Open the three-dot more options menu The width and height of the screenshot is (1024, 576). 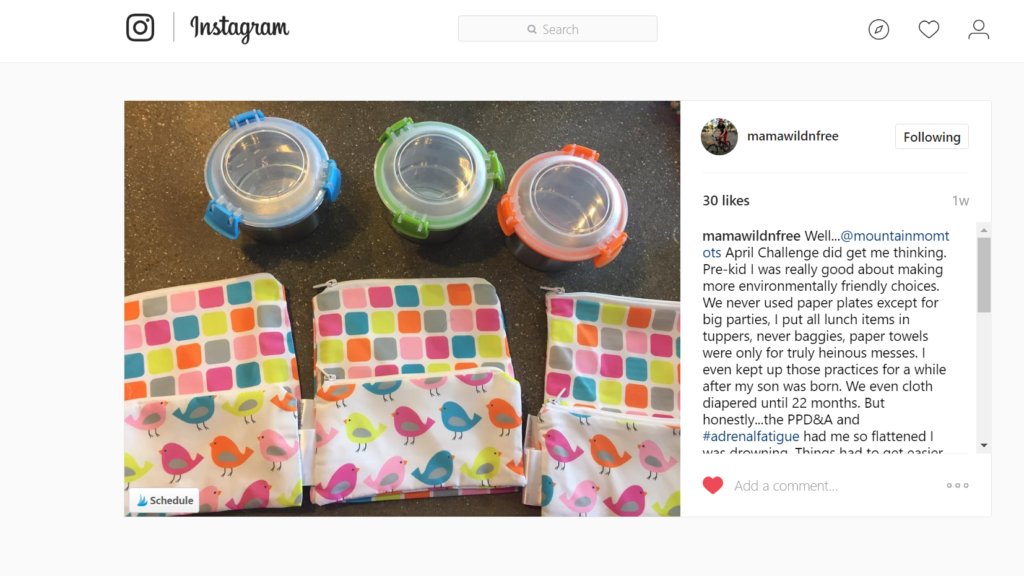pyautogui.click(x=957, y=485)
